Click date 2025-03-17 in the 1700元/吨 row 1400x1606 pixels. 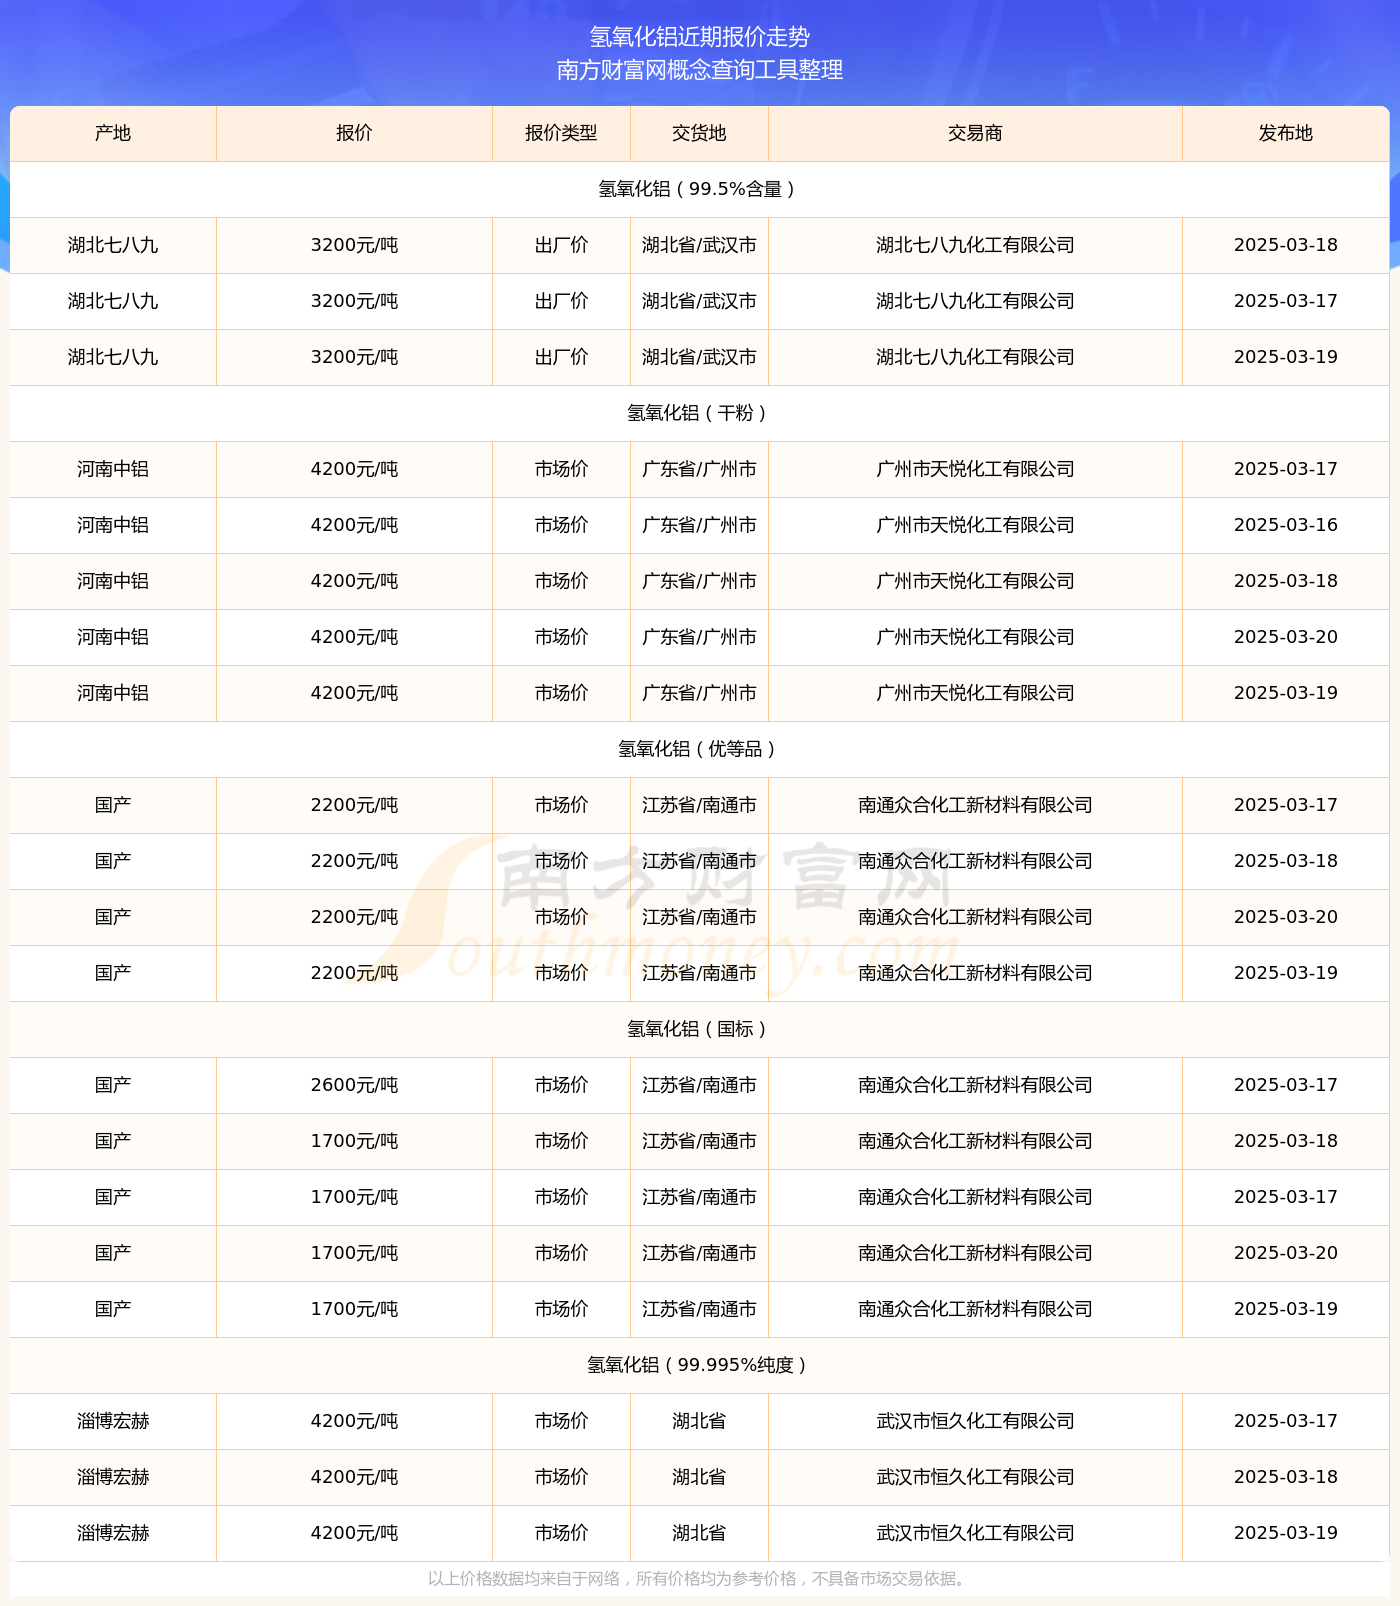[1286, 1197]
